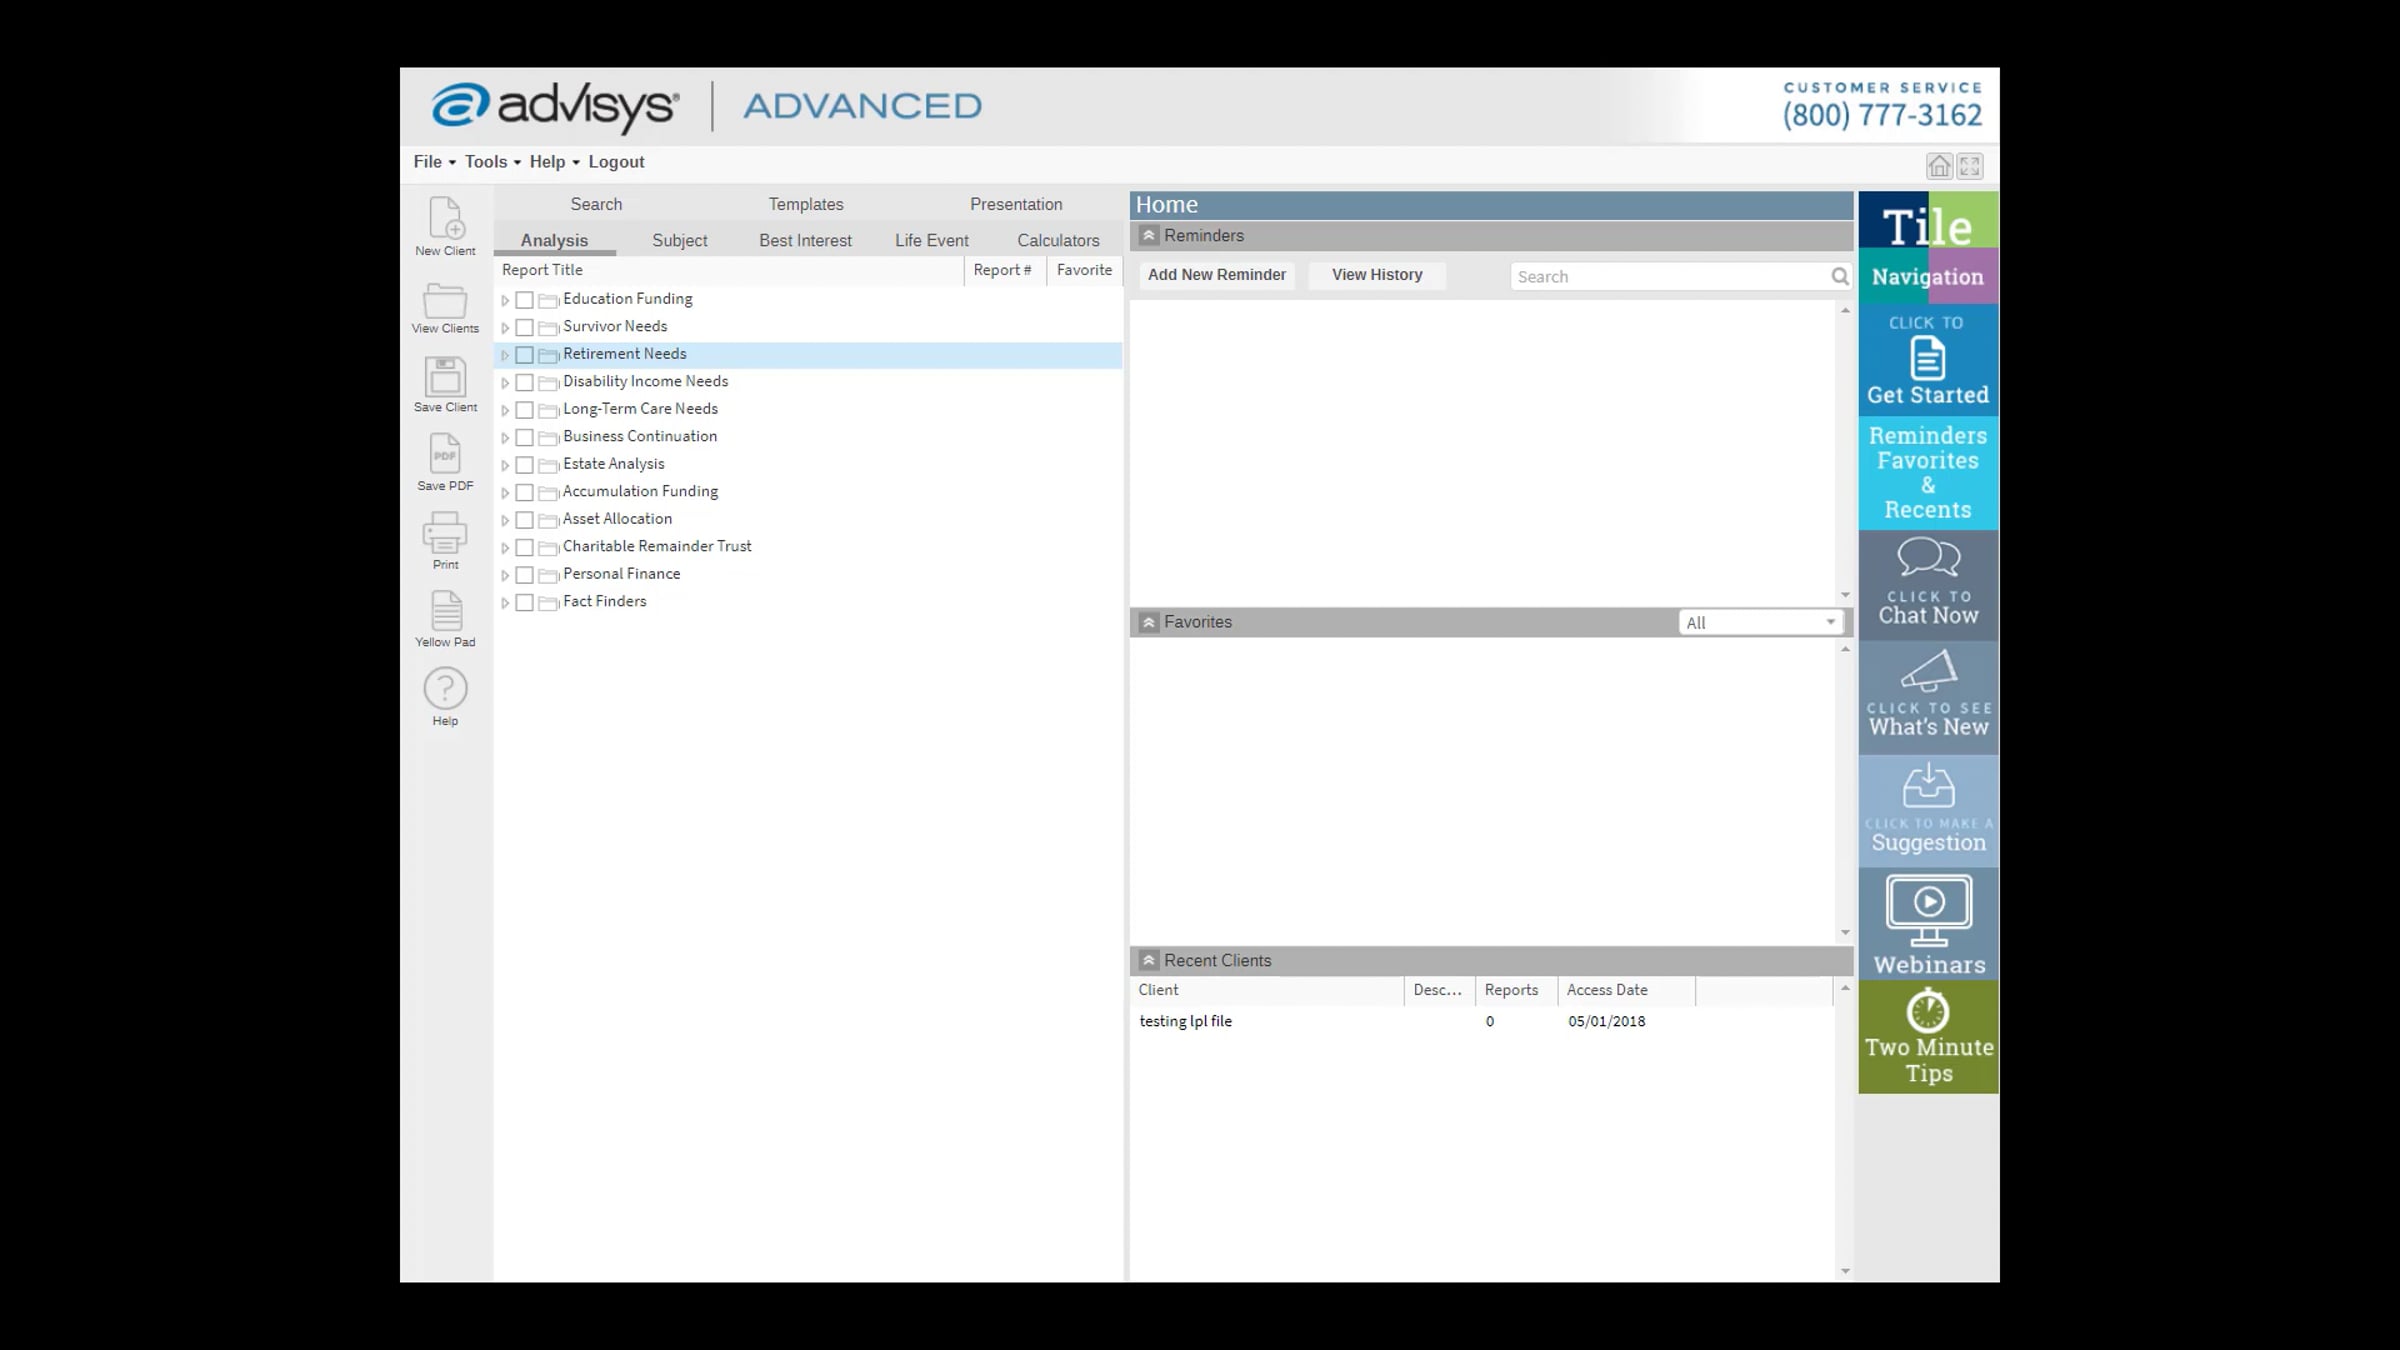Screen dimensions: 2400x1350
Task: Open the Webinars tile
Action: (1928, 923)
